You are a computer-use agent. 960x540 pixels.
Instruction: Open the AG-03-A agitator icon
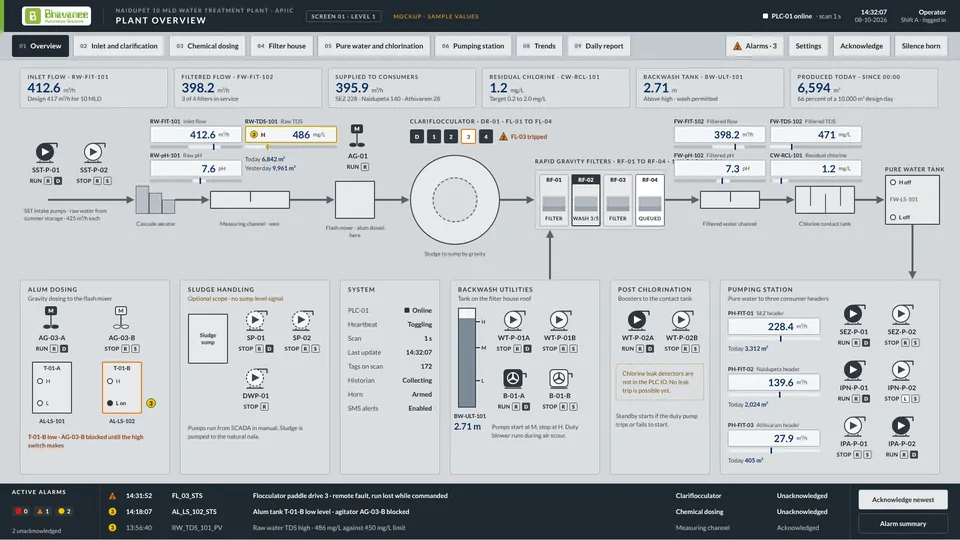point(51,318)
